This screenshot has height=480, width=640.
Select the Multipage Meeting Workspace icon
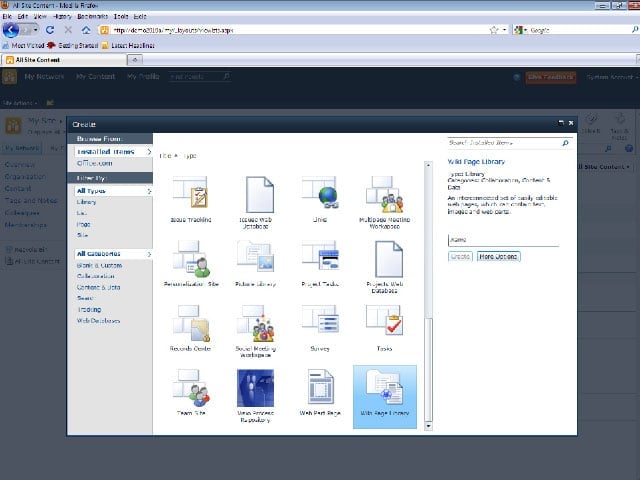point(384,194)
